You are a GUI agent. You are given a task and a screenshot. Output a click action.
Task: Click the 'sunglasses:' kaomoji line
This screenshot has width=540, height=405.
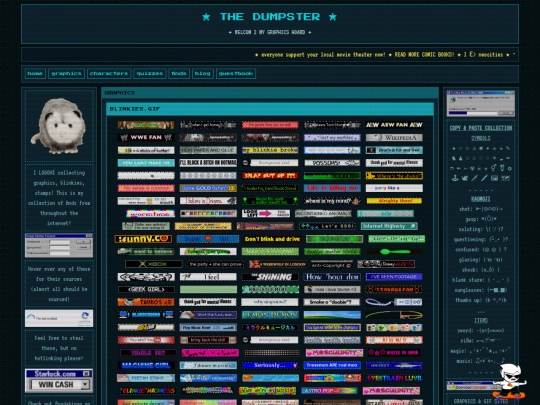pyautogui.click(x=481, y=290)
